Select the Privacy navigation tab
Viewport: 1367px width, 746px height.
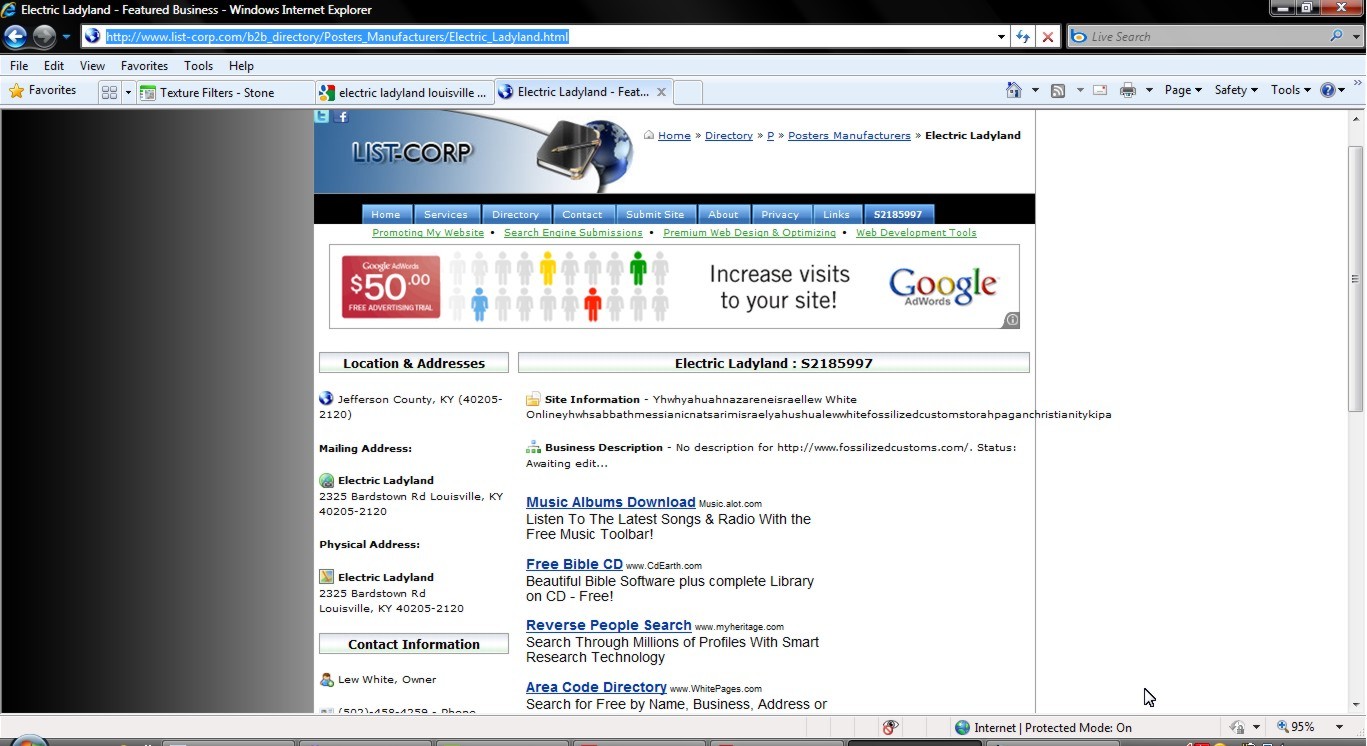click(x=780, y=214)
